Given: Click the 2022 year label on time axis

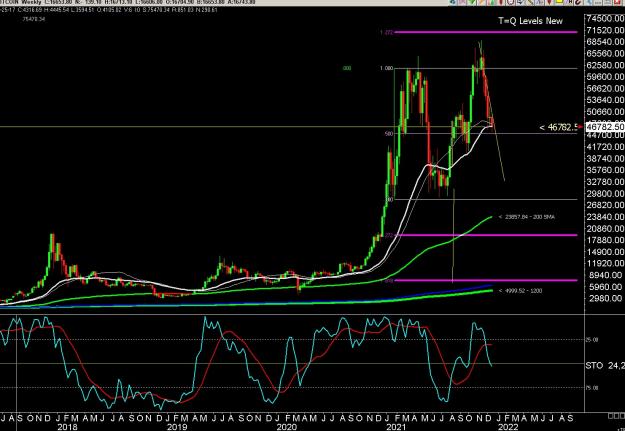Looking at the screenshot, I should pyautogui.click(x=508, y=427).
